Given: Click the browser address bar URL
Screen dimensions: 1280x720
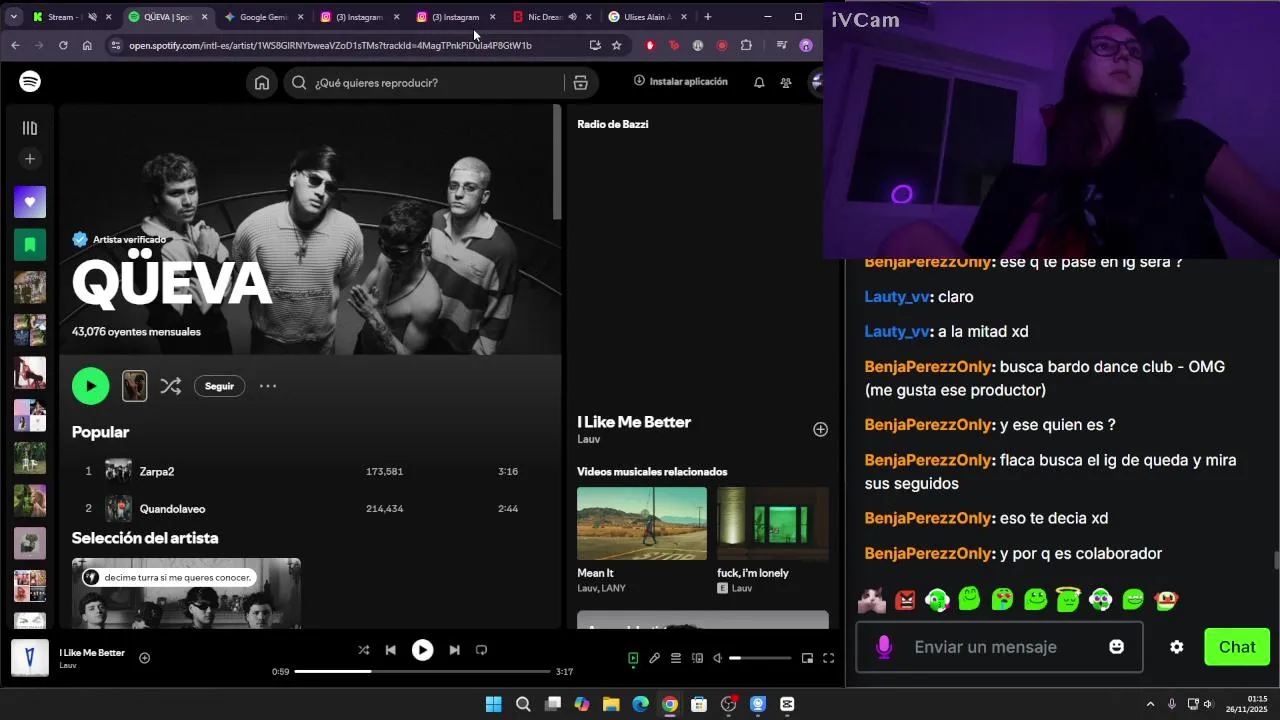Looking at the screenshot, I should 330,45.
